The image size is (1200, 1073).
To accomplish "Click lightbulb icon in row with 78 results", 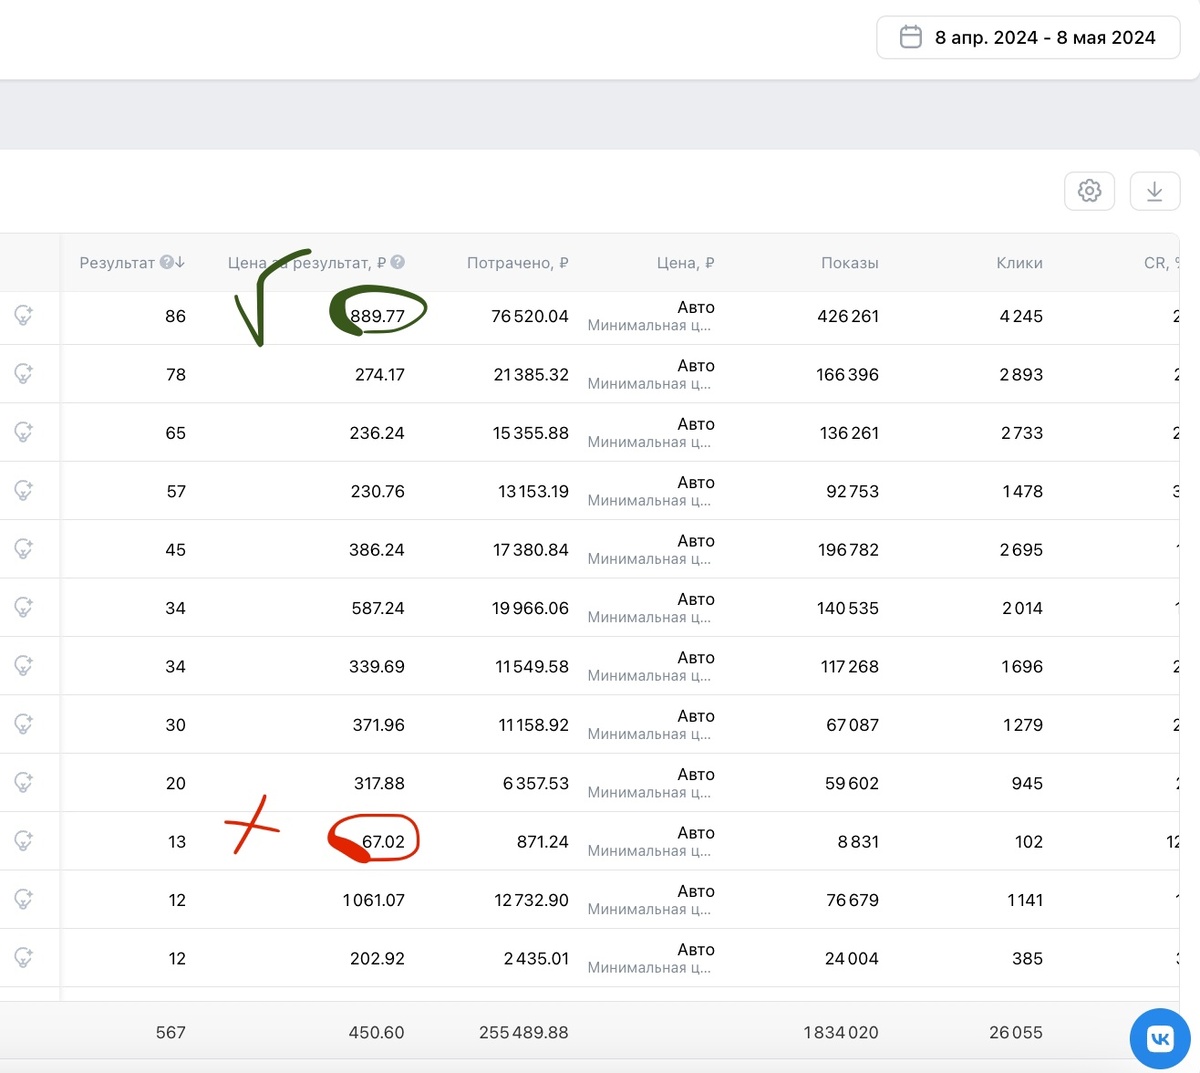I will point(24,374).
